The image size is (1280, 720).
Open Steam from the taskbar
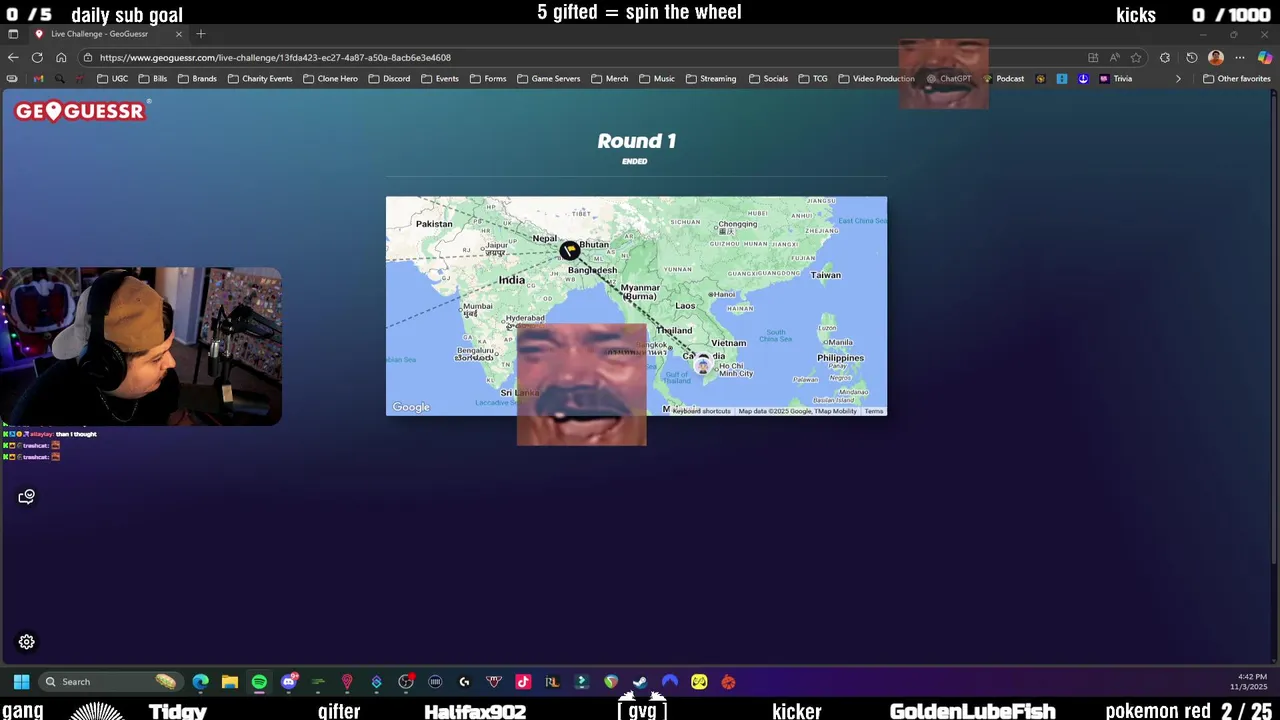[640, 682]
